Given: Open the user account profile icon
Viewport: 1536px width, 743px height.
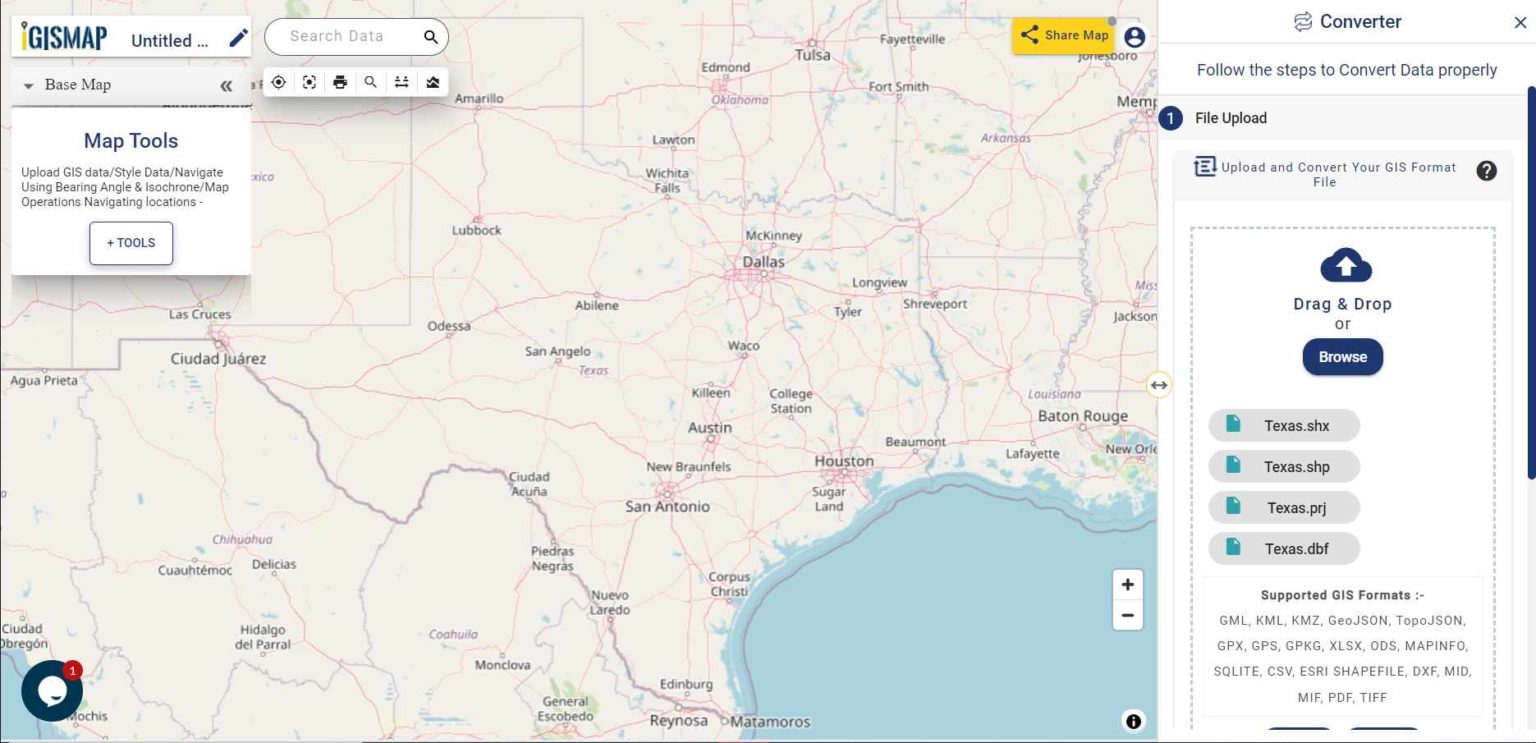Looking at the screenshot, I should coord(1135,36).
